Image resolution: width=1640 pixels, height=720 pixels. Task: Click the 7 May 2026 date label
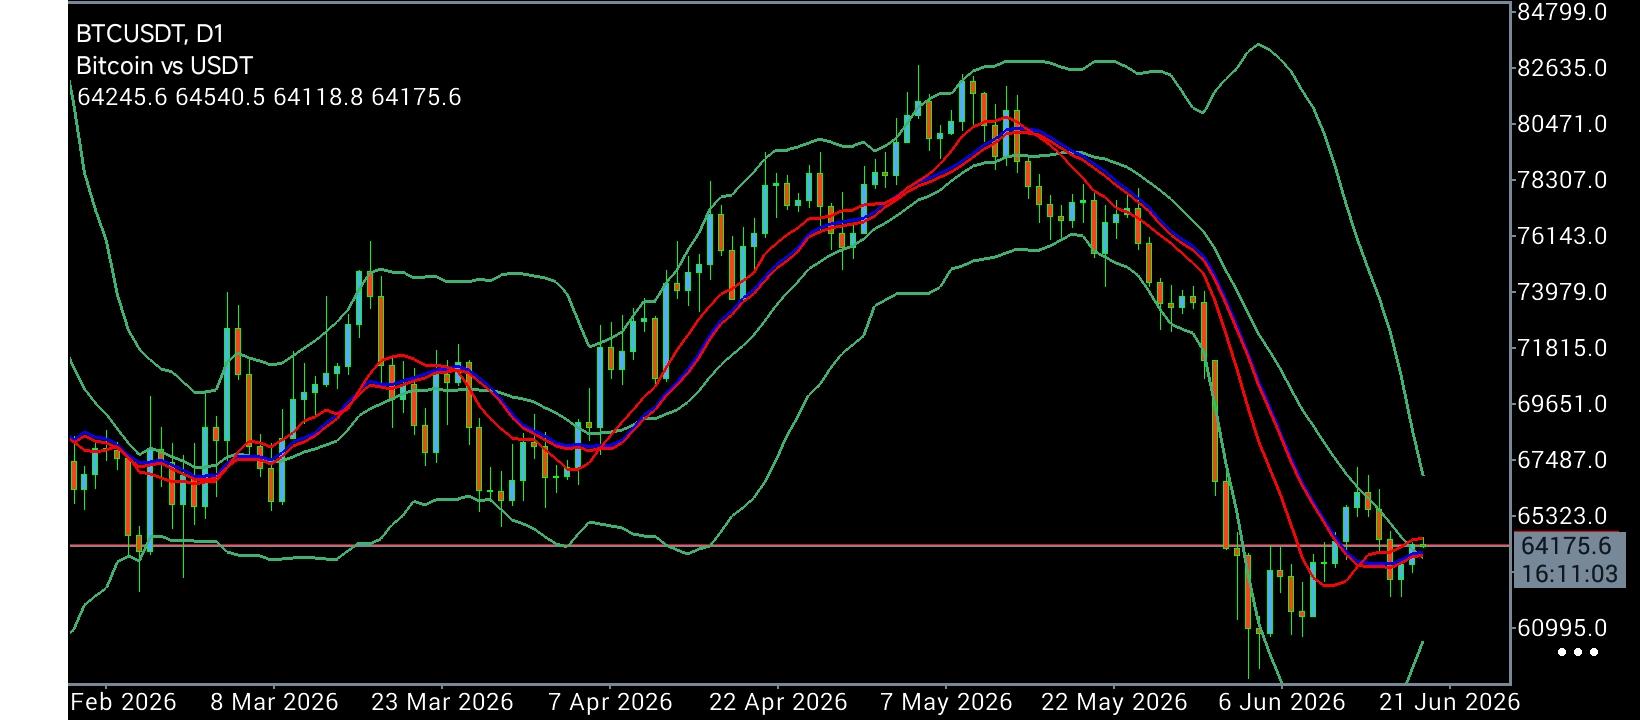[946, 702]
